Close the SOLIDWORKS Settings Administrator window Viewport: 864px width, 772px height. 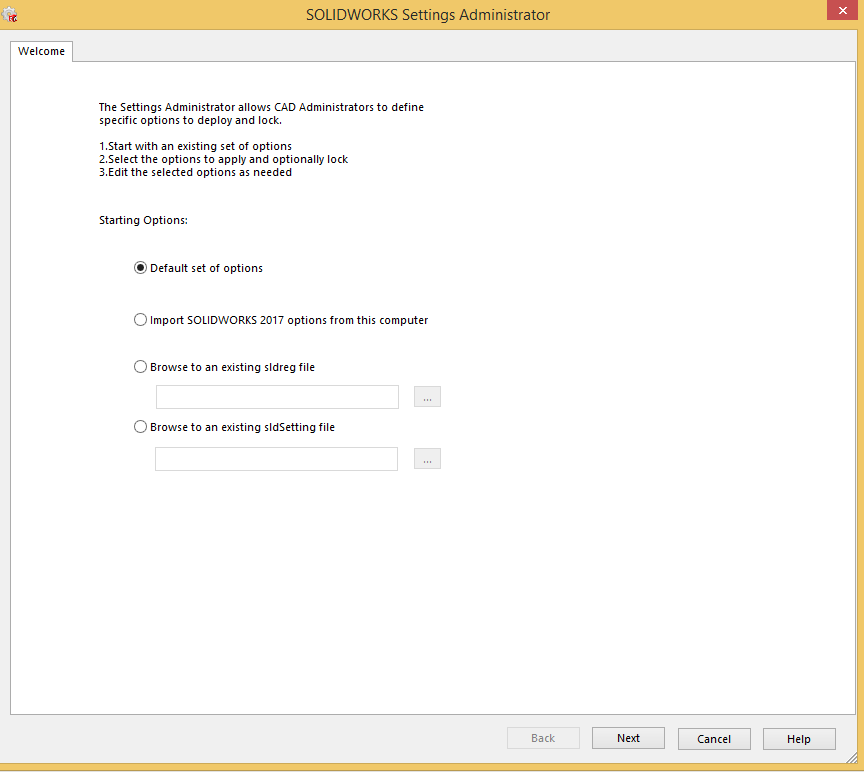click(x=842, y=10)
